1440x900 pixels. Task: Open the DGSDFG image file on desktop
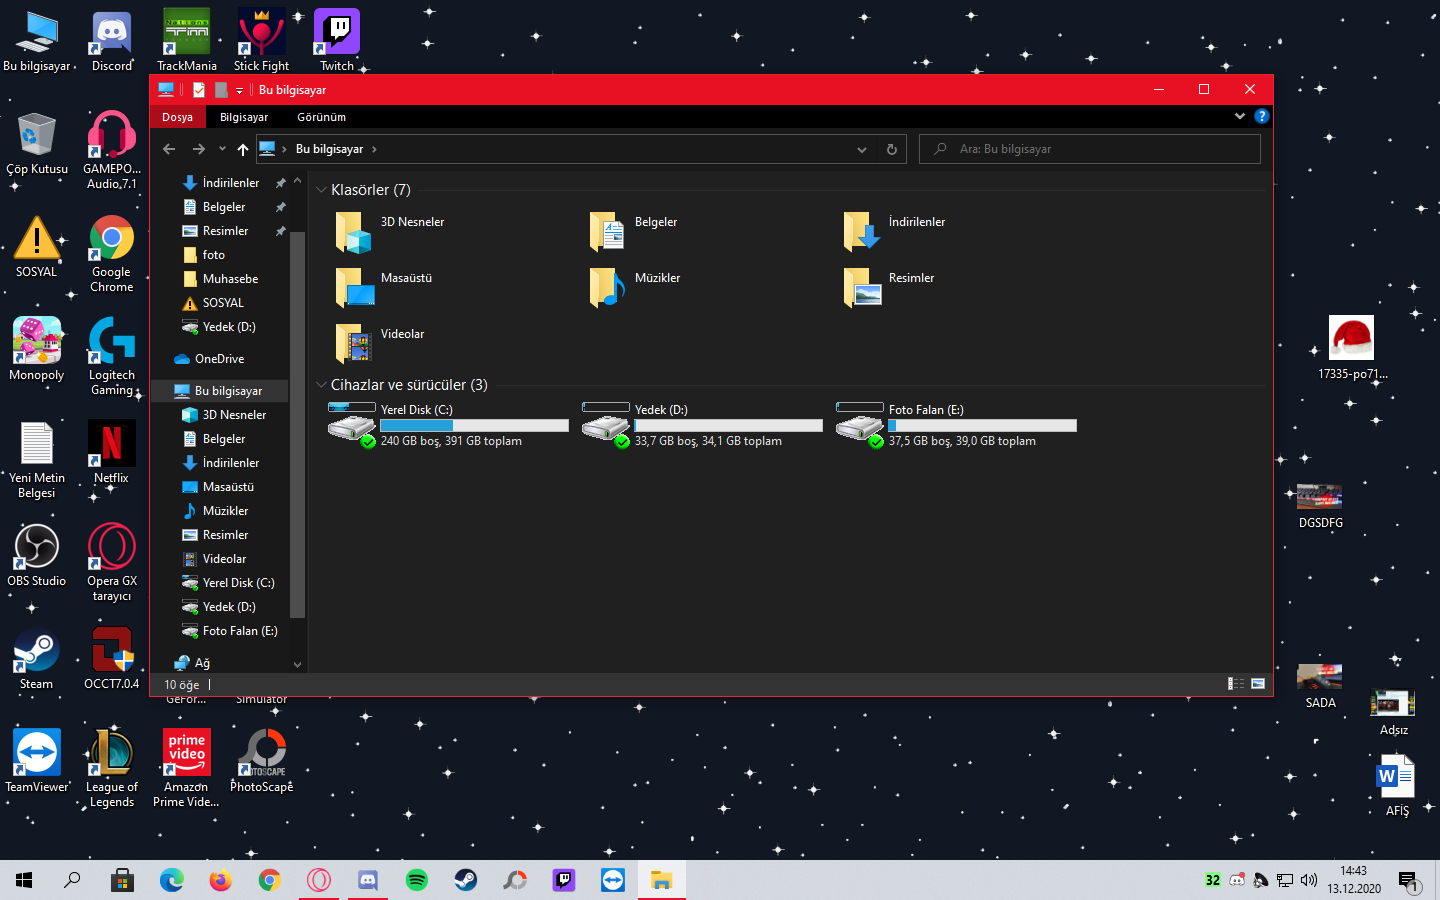[1320, 506]
